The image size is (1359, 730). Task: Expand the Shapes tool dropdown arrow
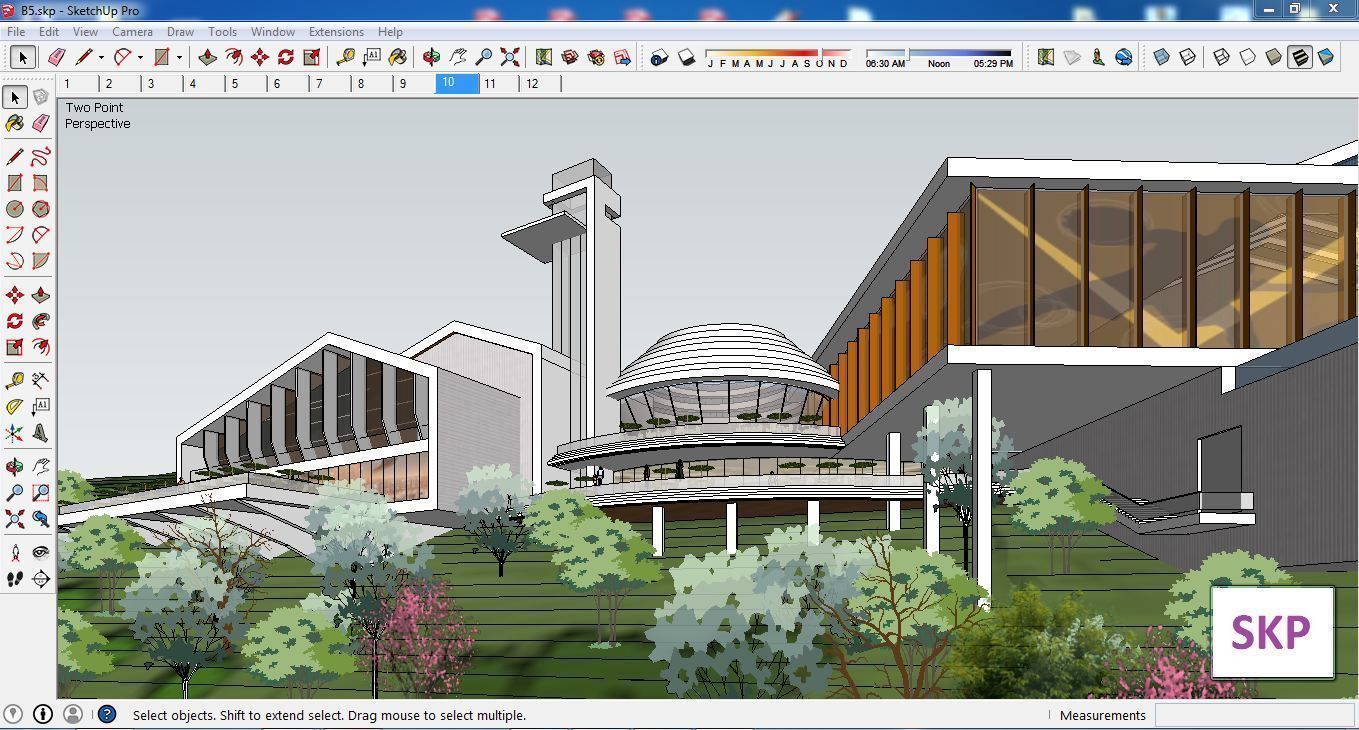point(179,57)
